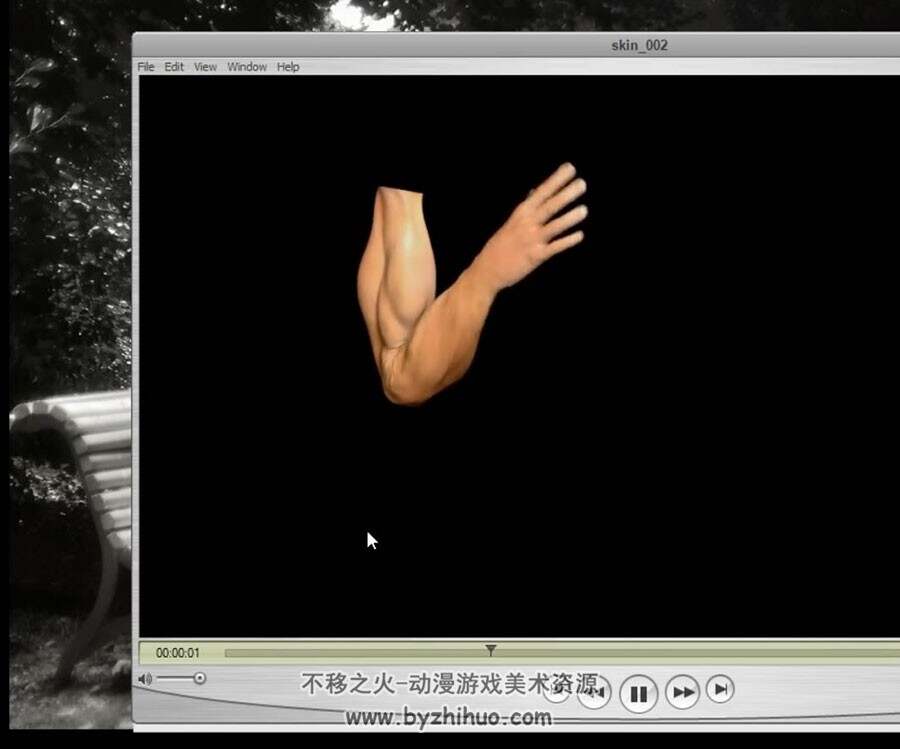
Task: Click the fast forward button
Action: (682, 692)
